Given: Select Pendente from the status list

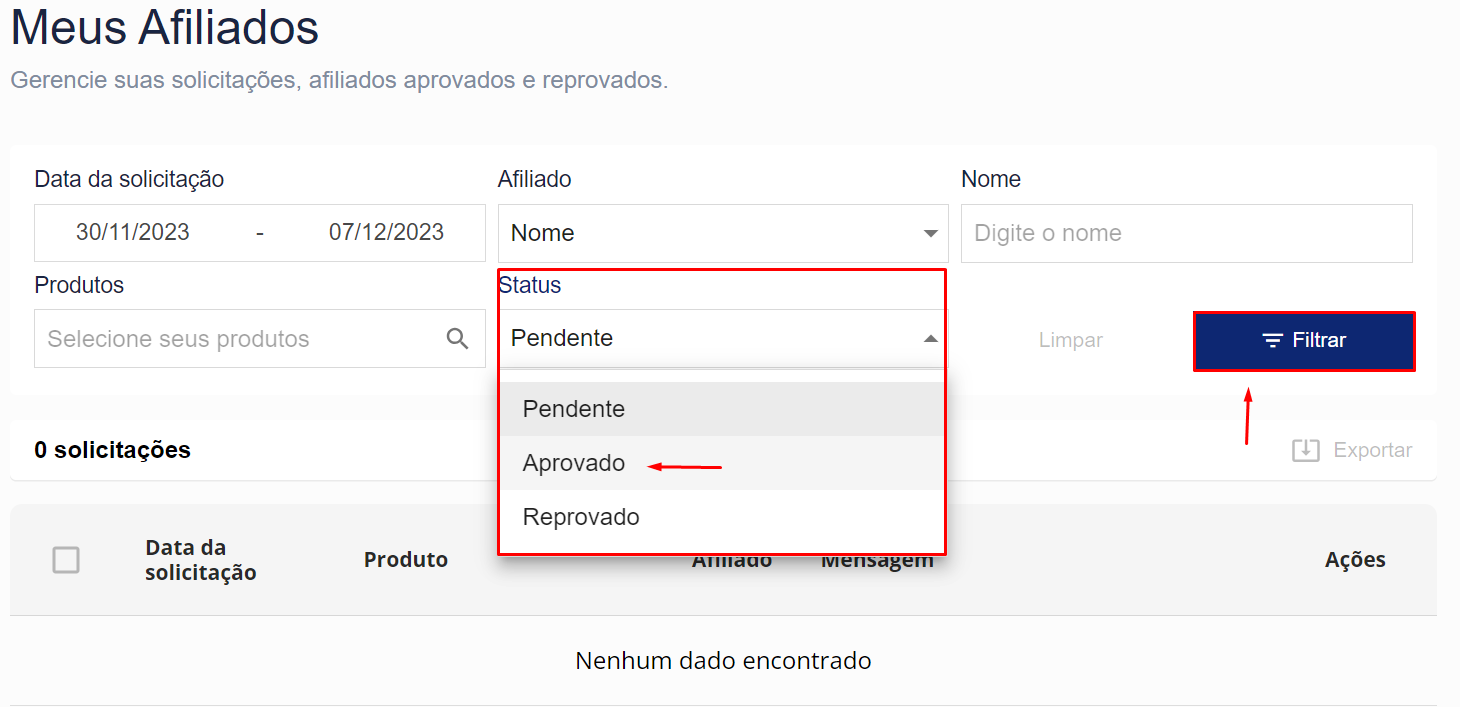Looking at the screenshot, I should click(x=574, y=409).
